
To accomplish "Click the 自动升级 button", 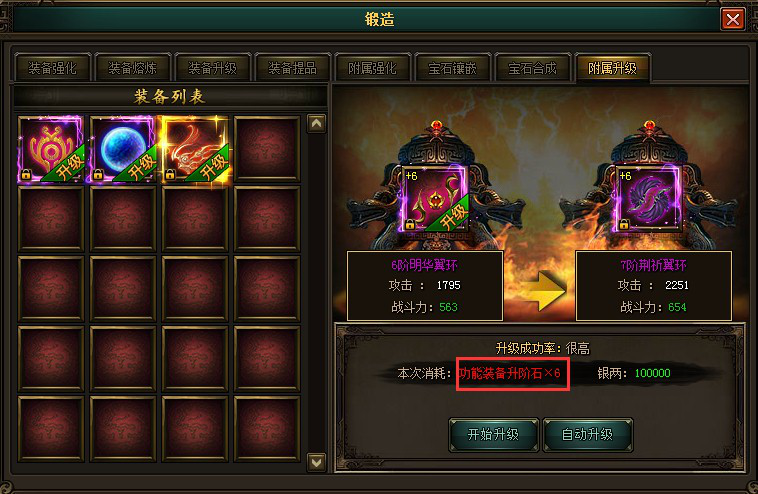I will click(x=587, y=435).
